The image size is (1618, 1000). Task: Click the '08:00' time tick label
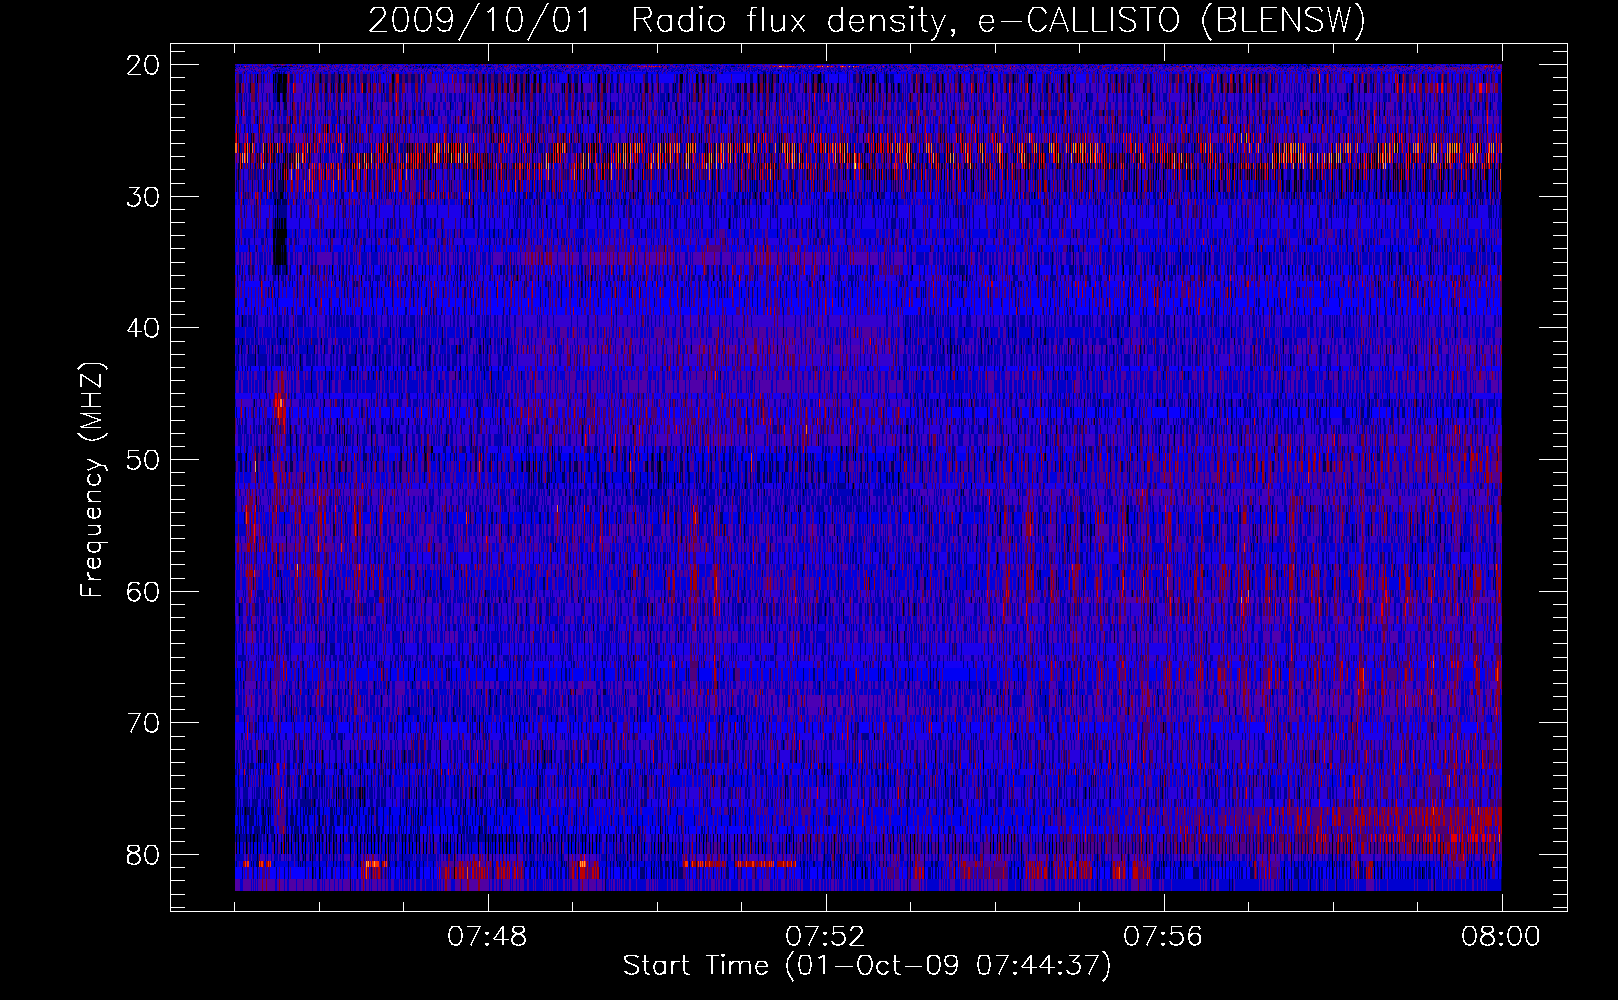(x=1501, y=937)
